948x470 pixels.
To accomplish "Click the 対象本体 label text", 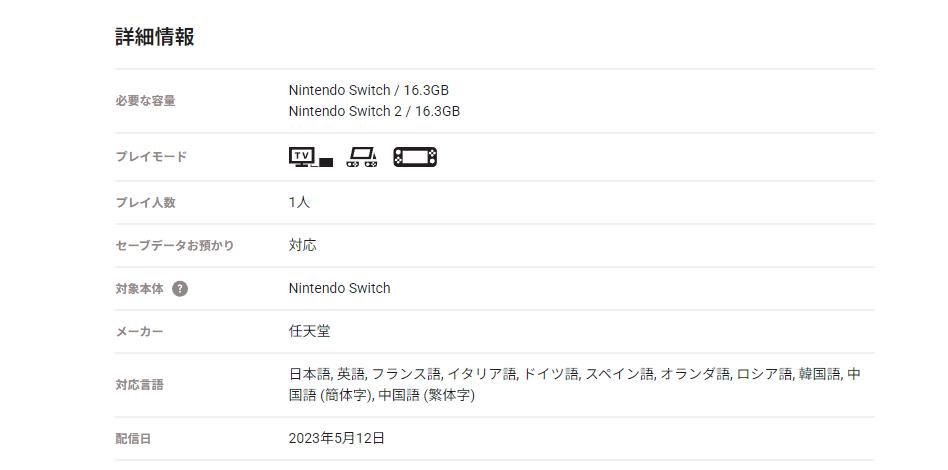I will coord(139,289).
